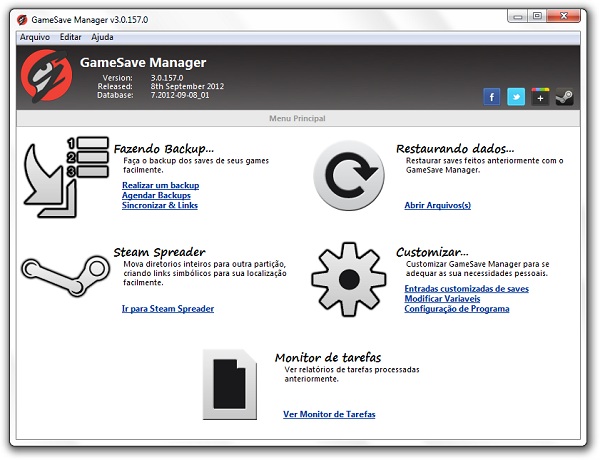Click the 'Customizar...' heading
The image size is (600, 460).
[432, 252]
